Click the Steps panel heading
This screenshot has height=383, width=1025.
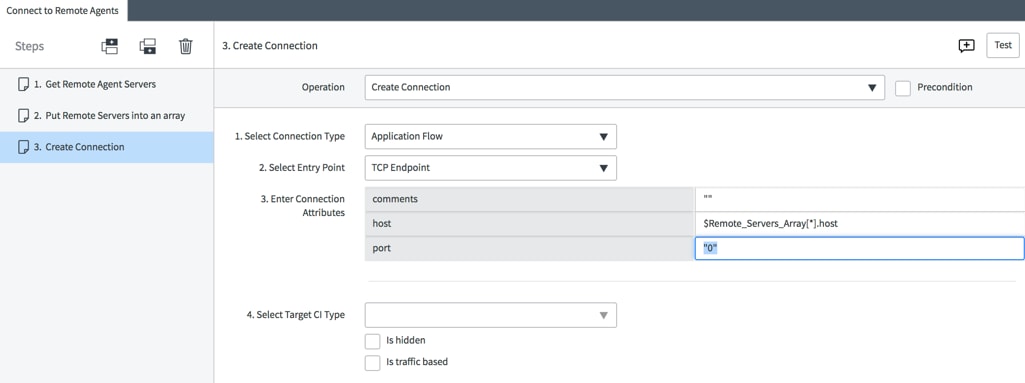point(29,46)
